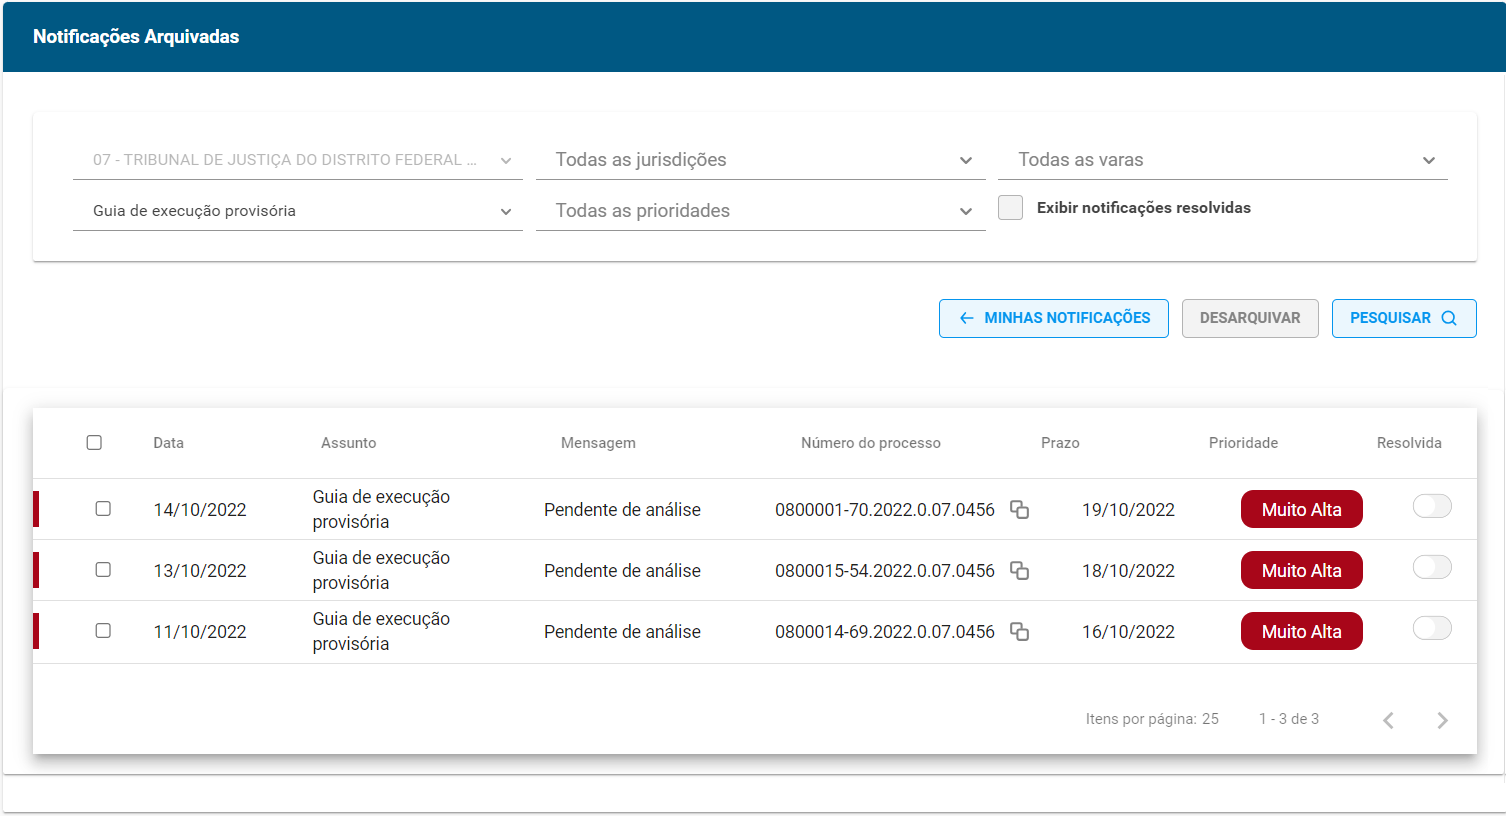Enable Exibir notificações resolvidas checkbox
The height and width of the screenshot is (817, 1506).
(1010, 208)
